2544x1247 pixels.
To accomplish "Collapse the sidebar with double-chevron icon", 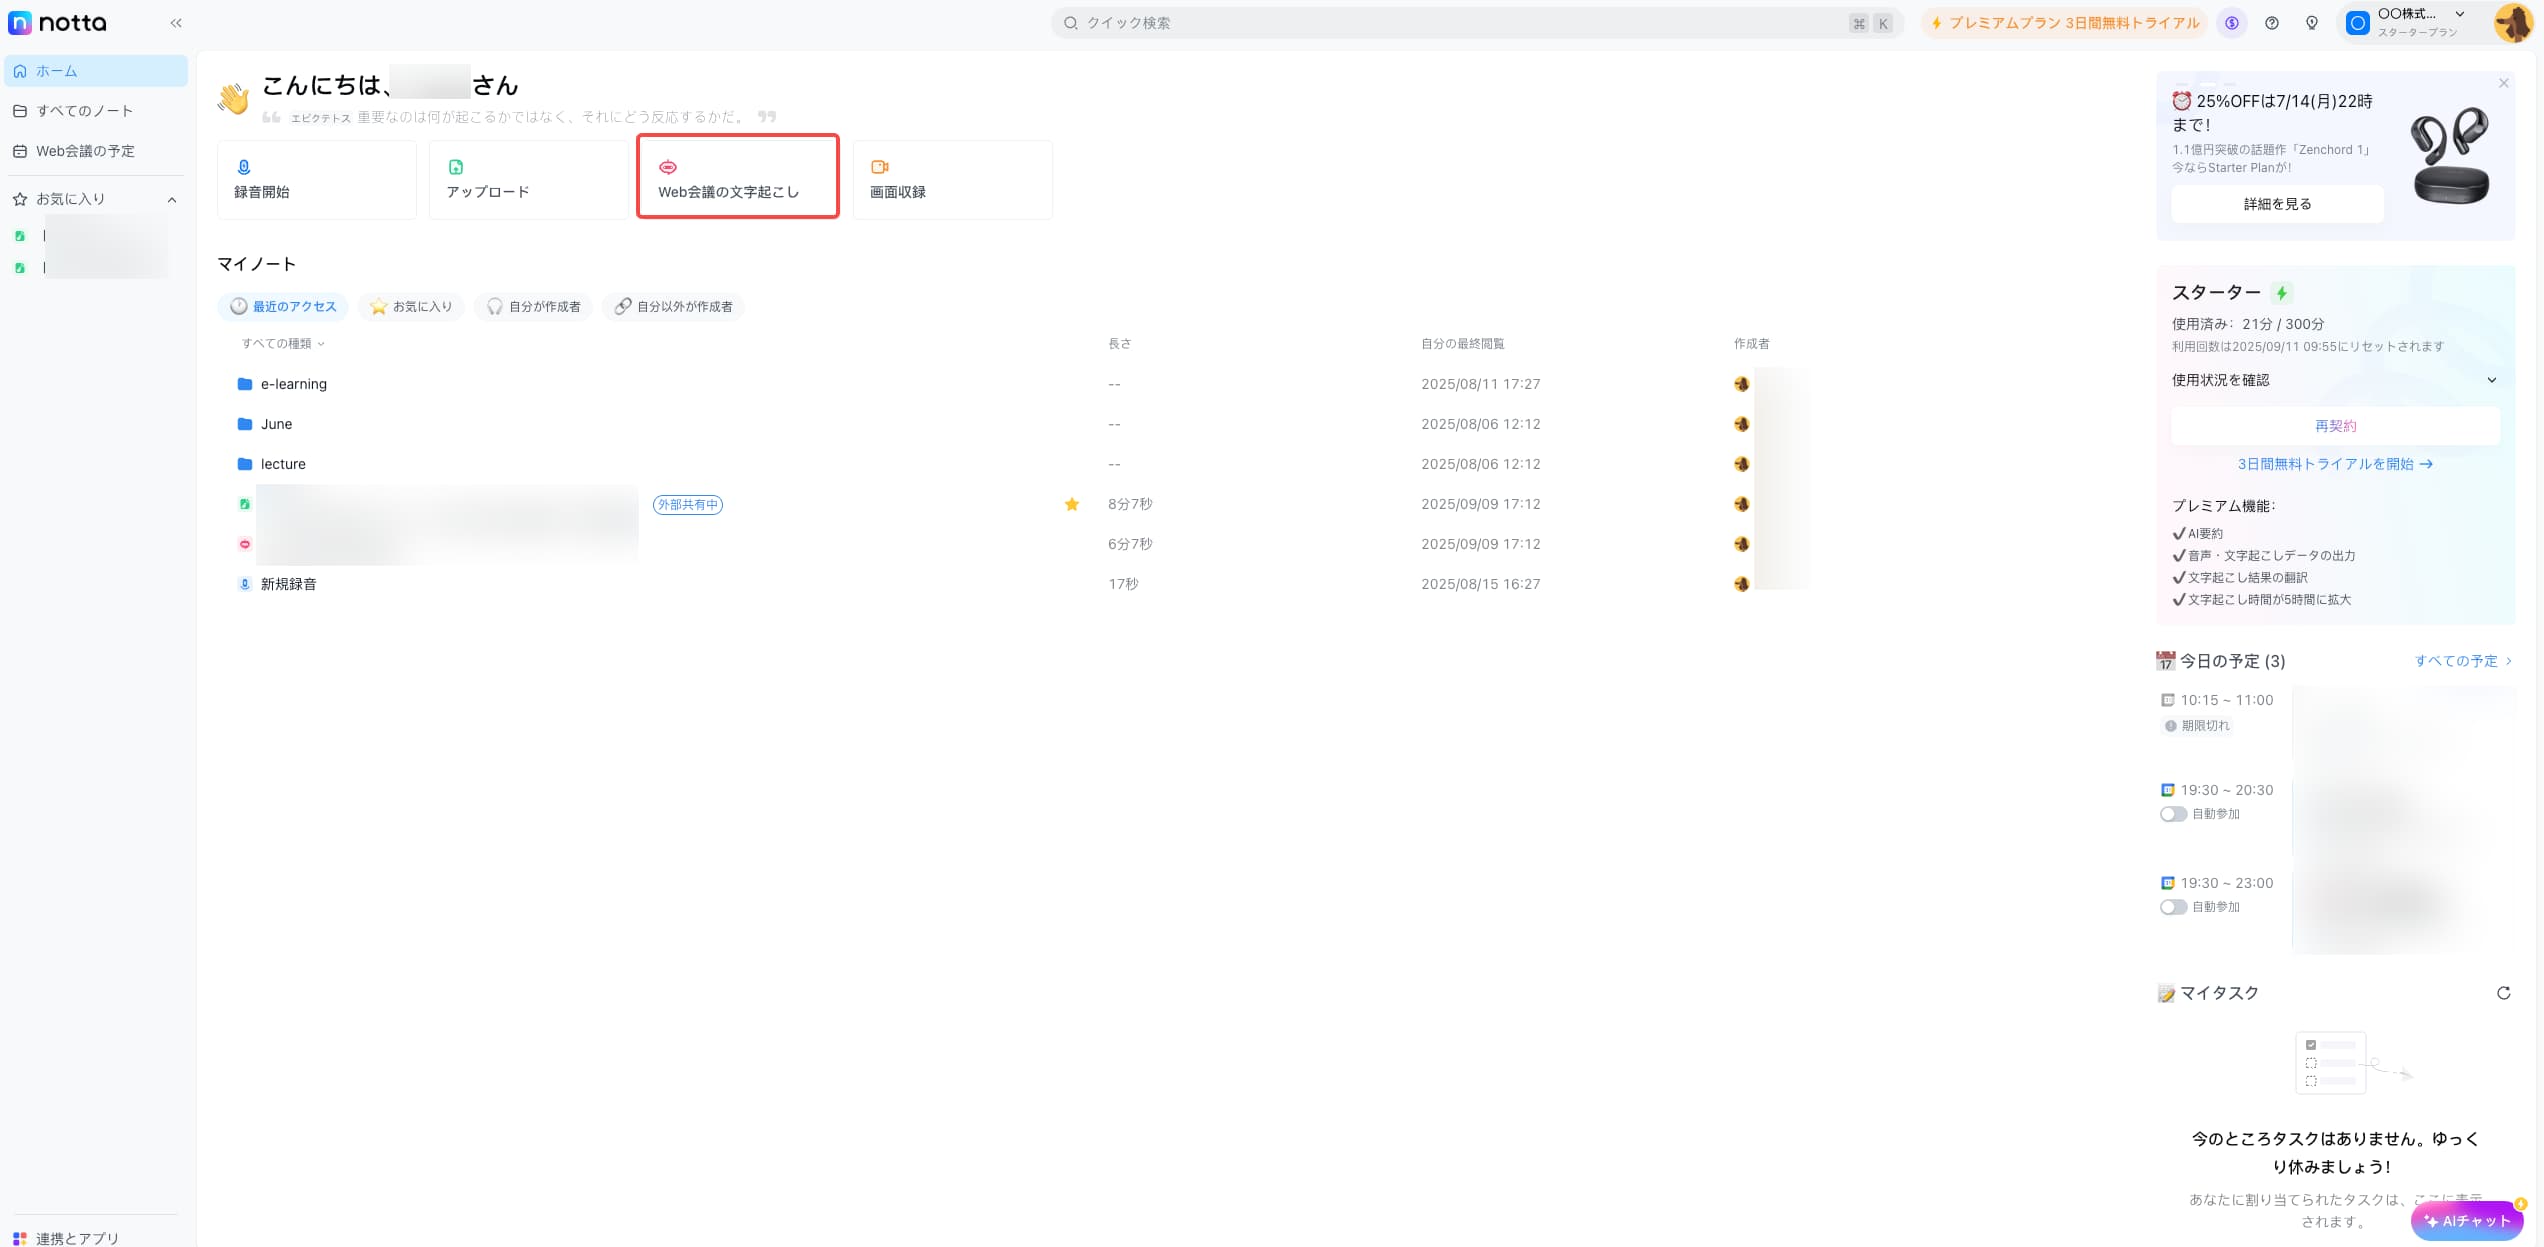I will pos(176,23).
